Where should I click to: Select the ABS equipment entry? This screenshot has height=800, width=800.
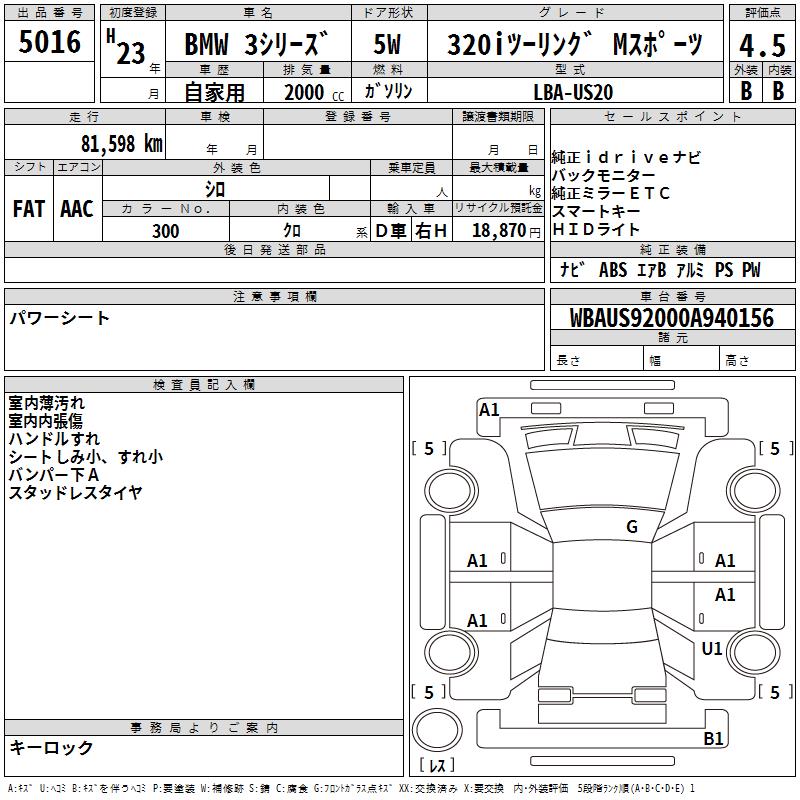point(613,269)
